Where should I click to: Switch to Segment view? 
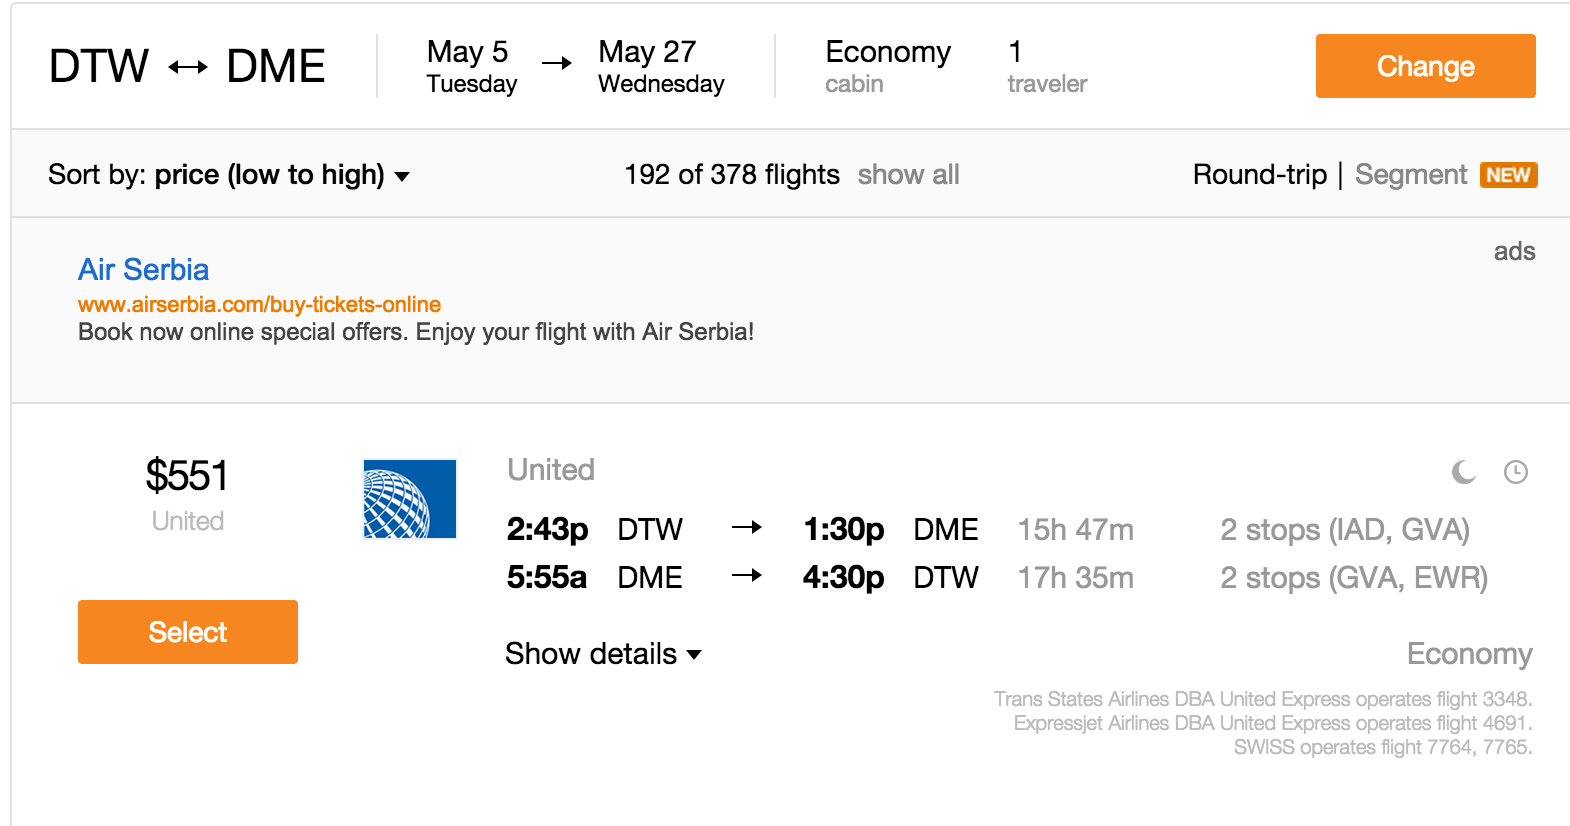click(x=1411, y=175)
